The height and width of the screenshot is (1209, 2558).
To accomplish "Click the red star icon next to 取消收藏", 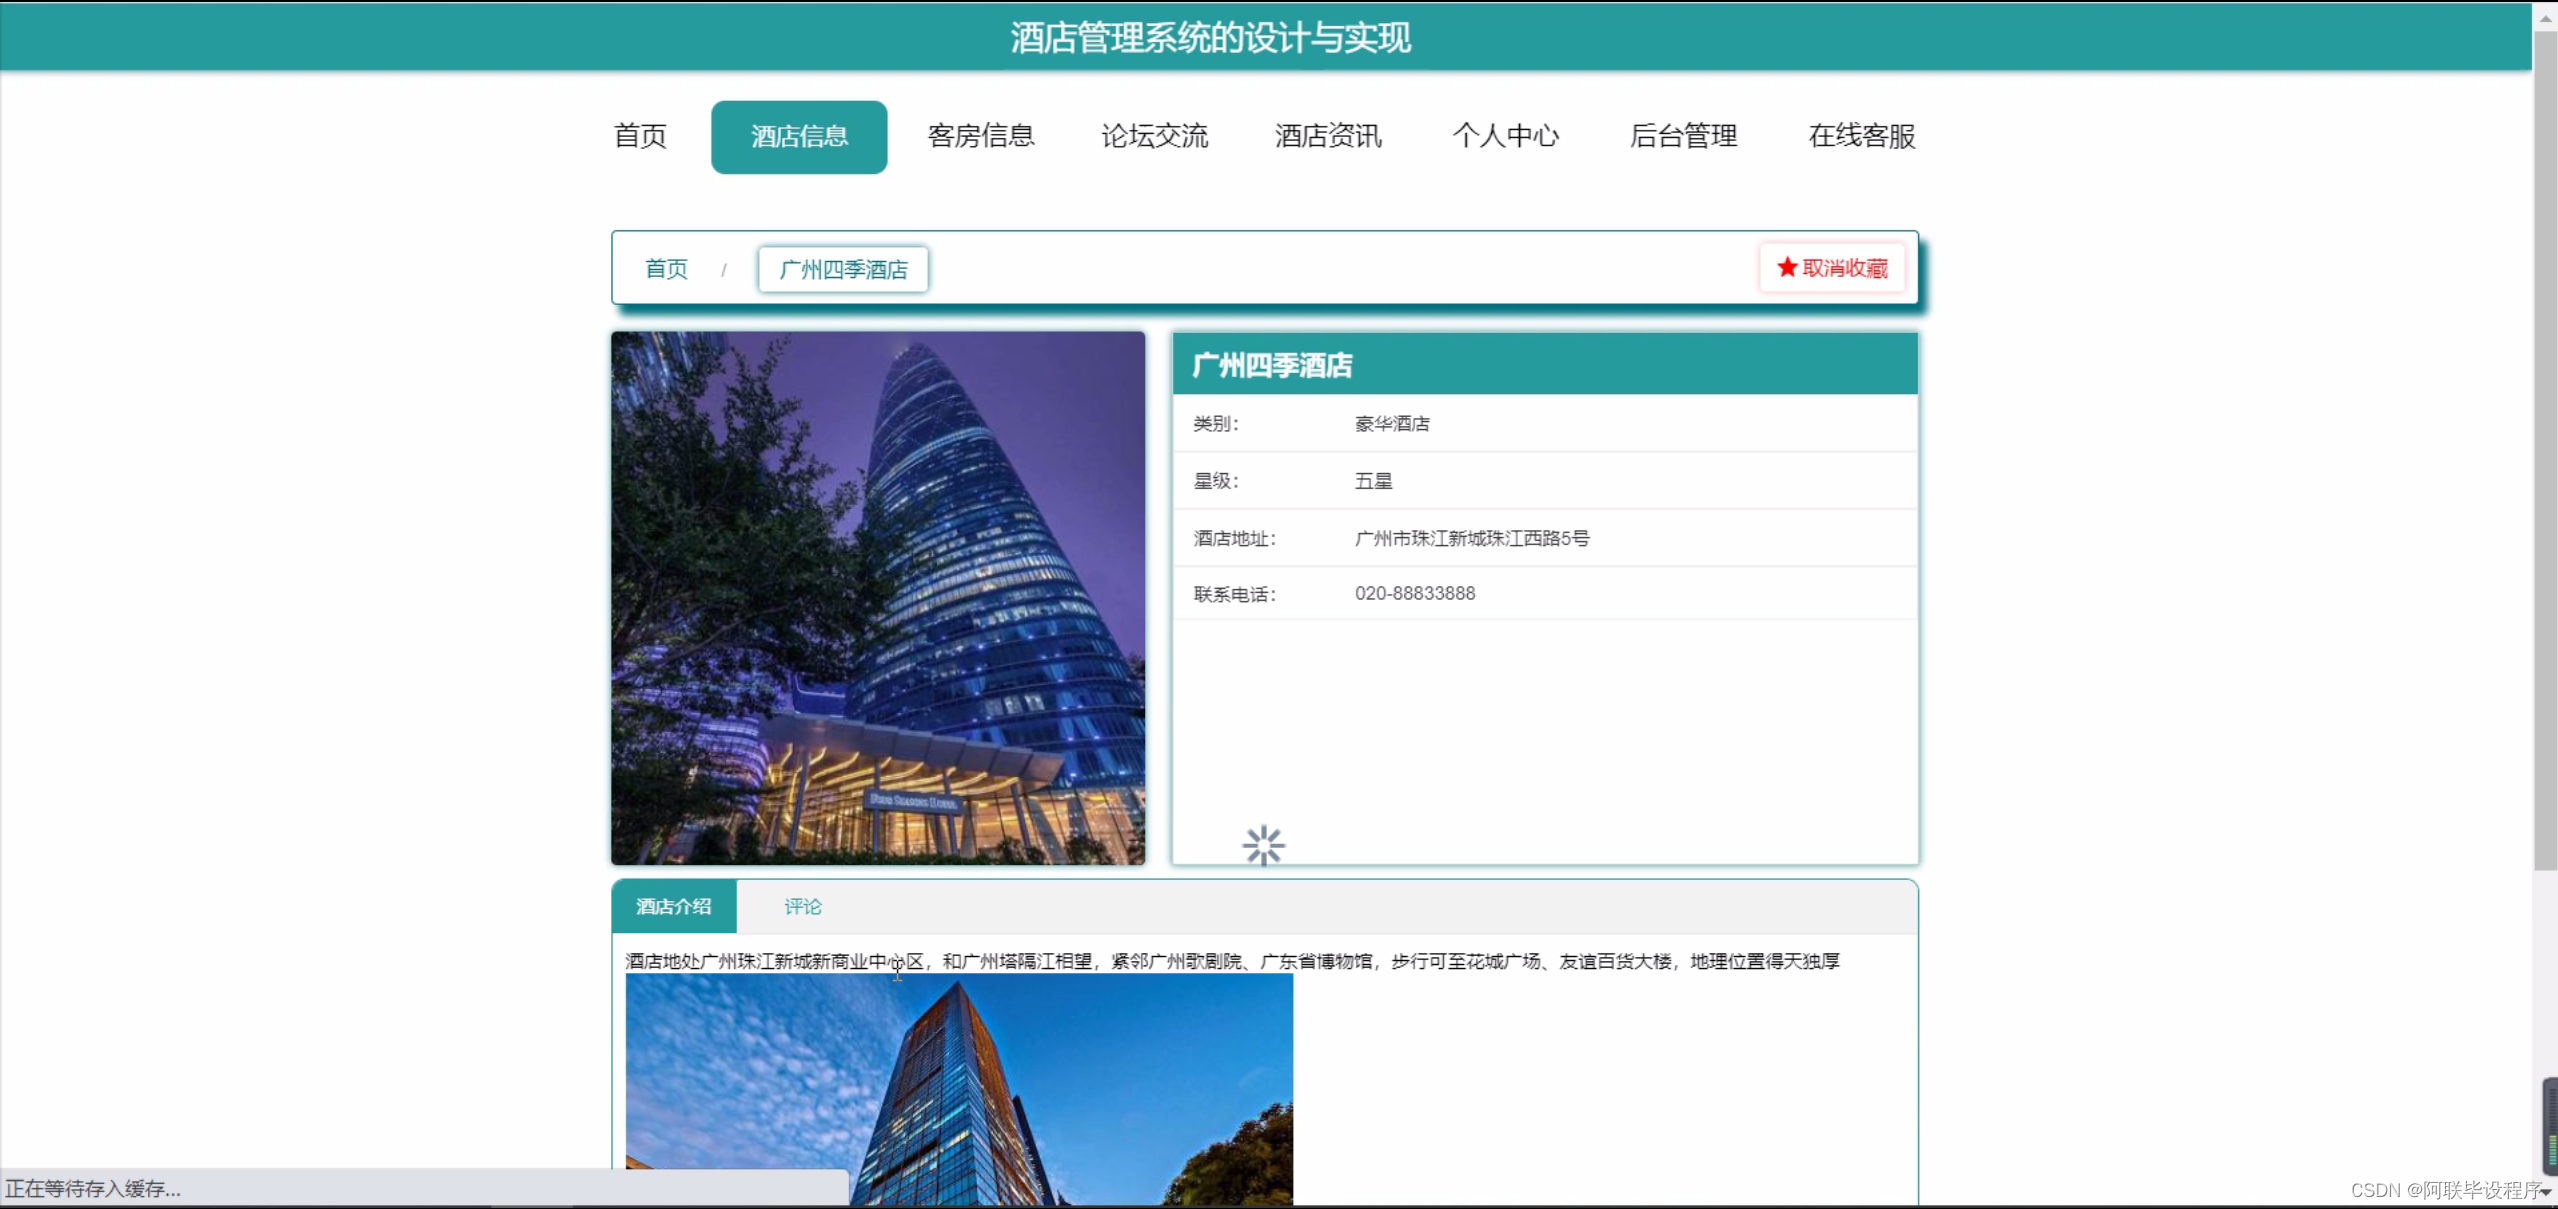I will (1787, 267).
